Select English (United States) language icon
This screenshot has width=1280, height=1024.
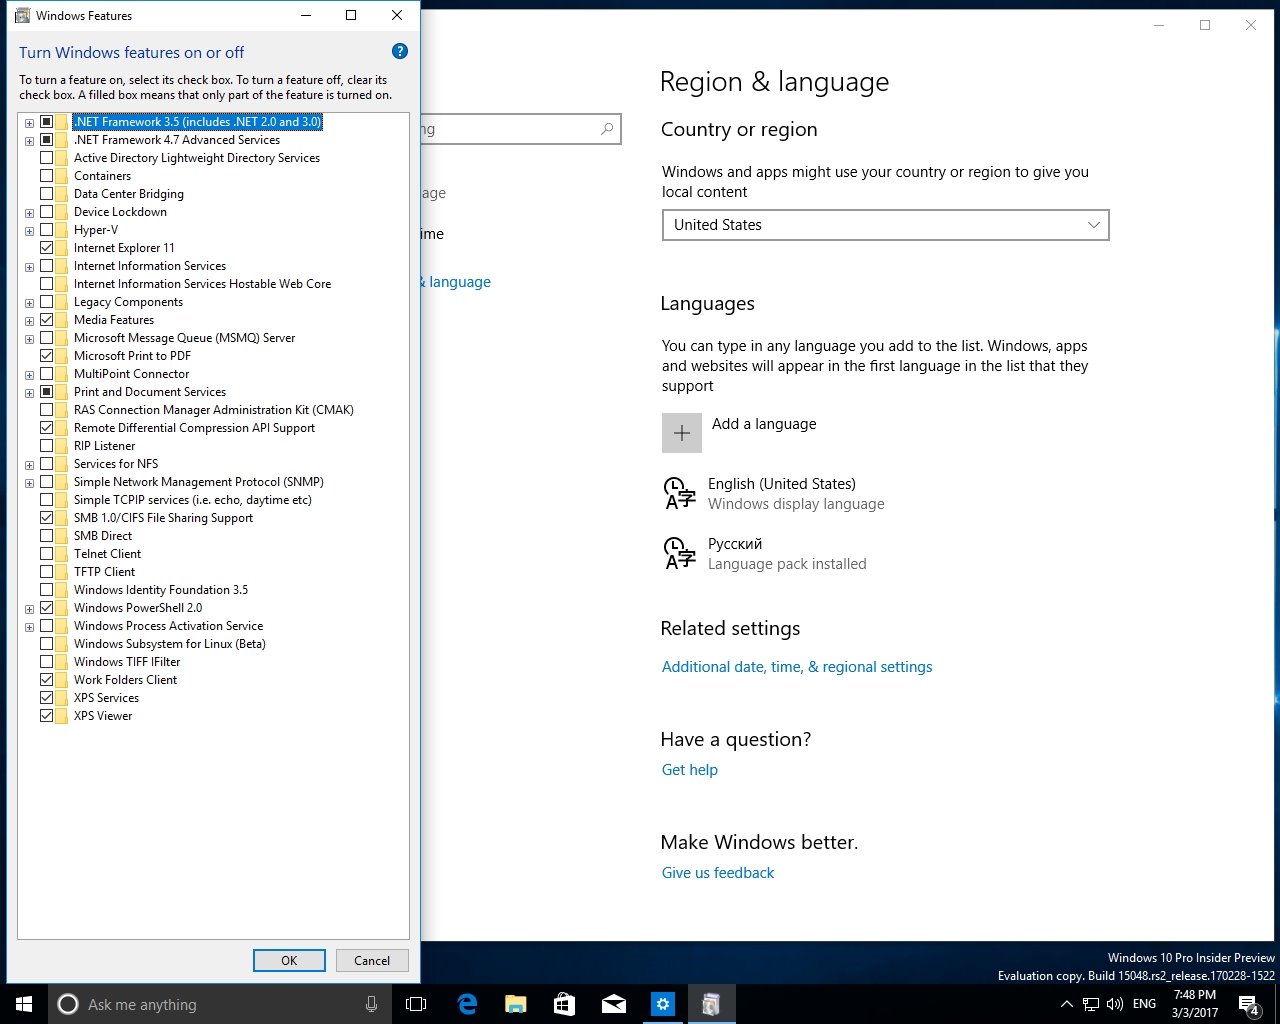pyautogui.click(x=680, y=493)
